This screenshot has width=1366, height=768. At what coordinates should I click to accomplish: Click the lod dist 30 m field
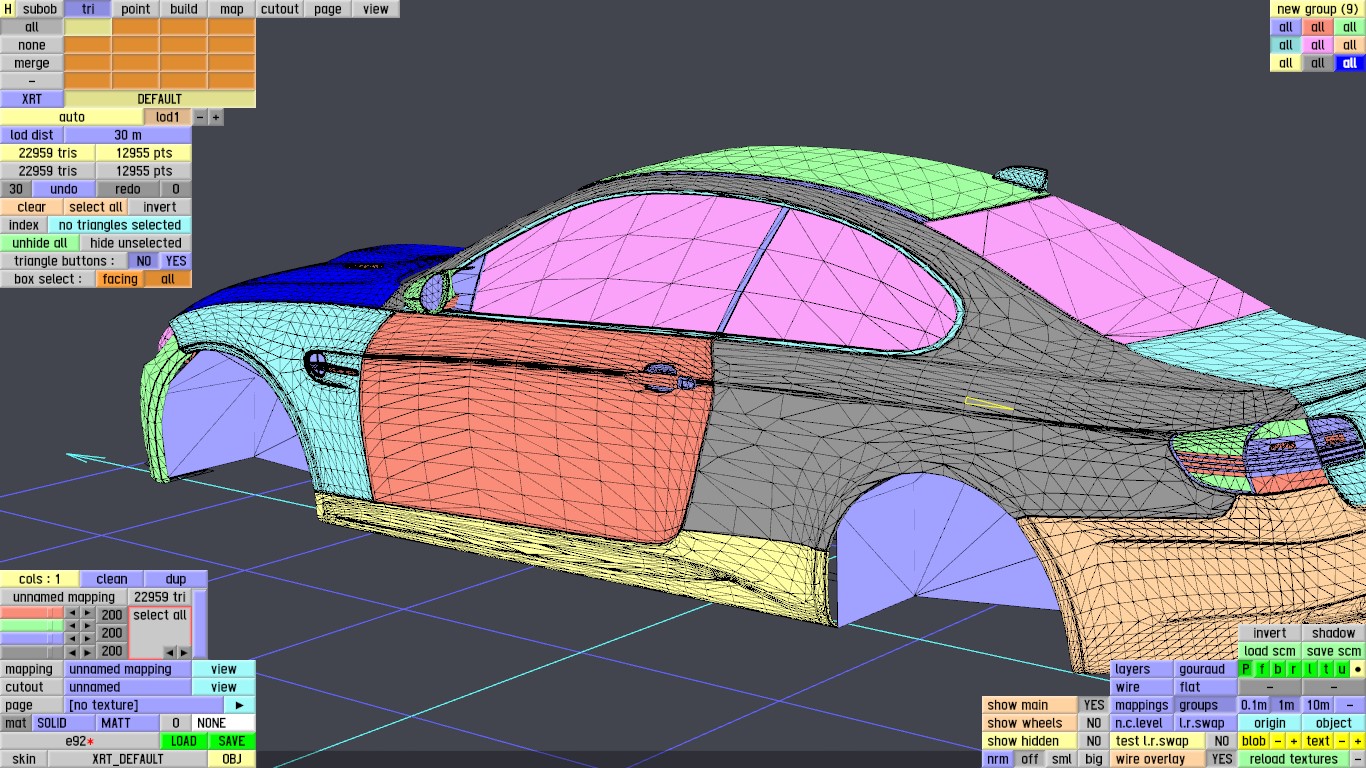(x=127, y=135)
